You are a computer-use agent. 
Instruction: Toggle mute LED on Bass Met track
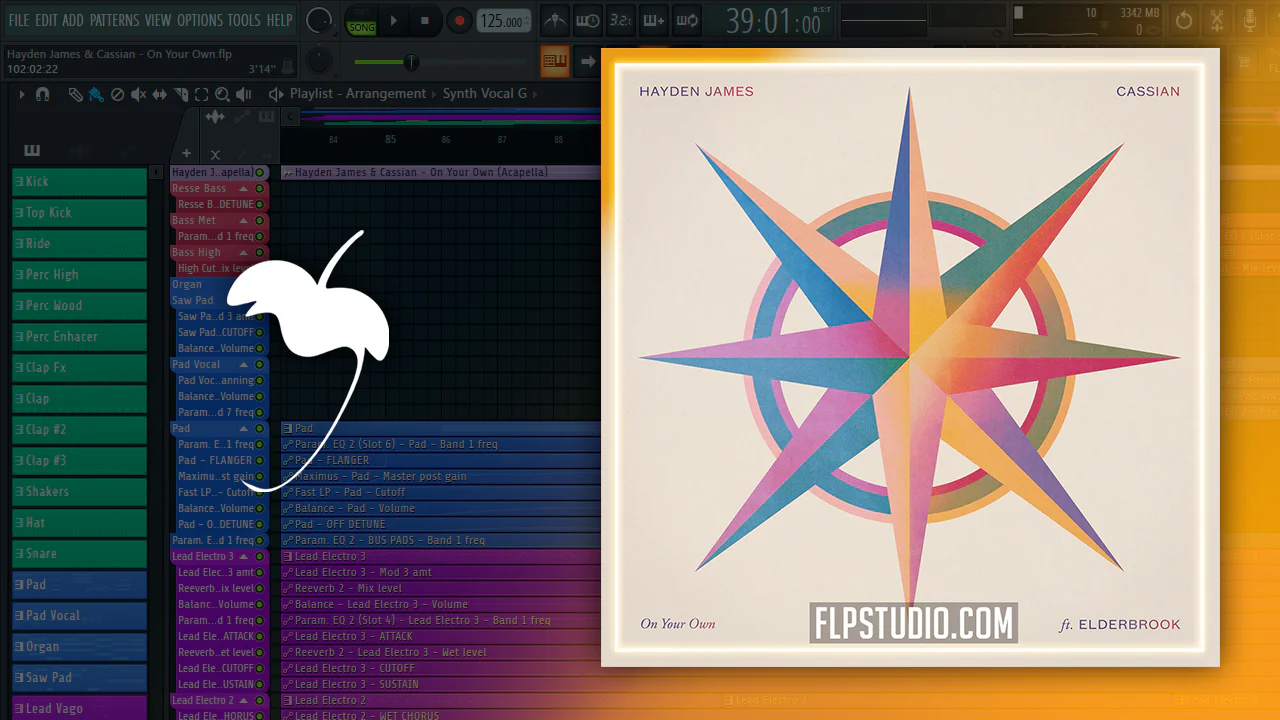(x=260, y=221)
